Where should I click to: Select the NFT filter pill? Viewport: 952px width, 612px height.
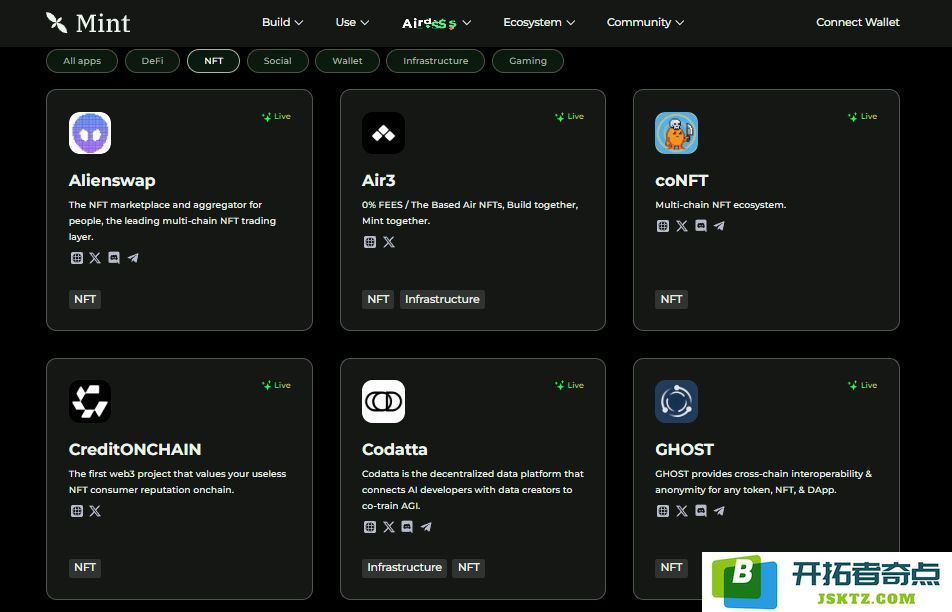pyautogui.click(x=214, y=61)
